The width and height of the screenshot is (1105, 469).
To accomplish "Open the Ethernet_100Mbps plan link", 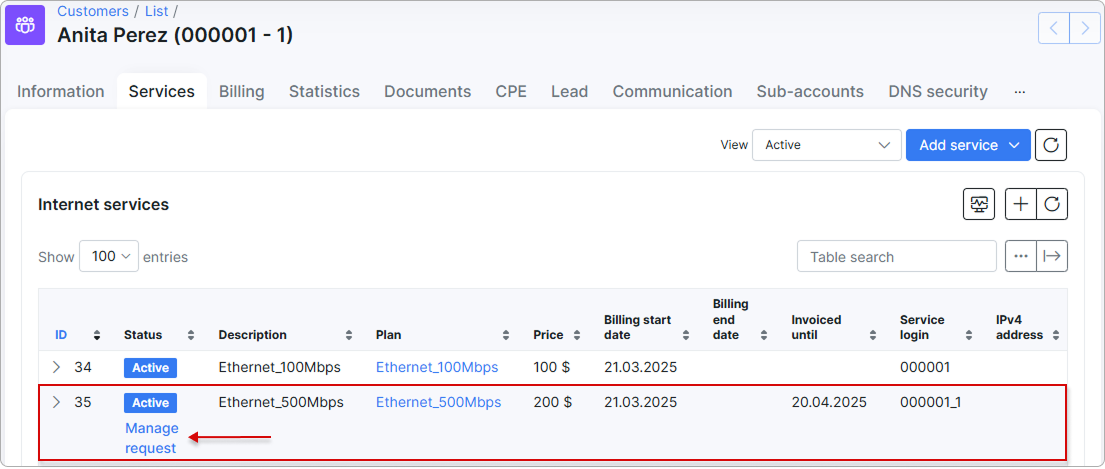I will pyautogui.click(x=437, y=367).
